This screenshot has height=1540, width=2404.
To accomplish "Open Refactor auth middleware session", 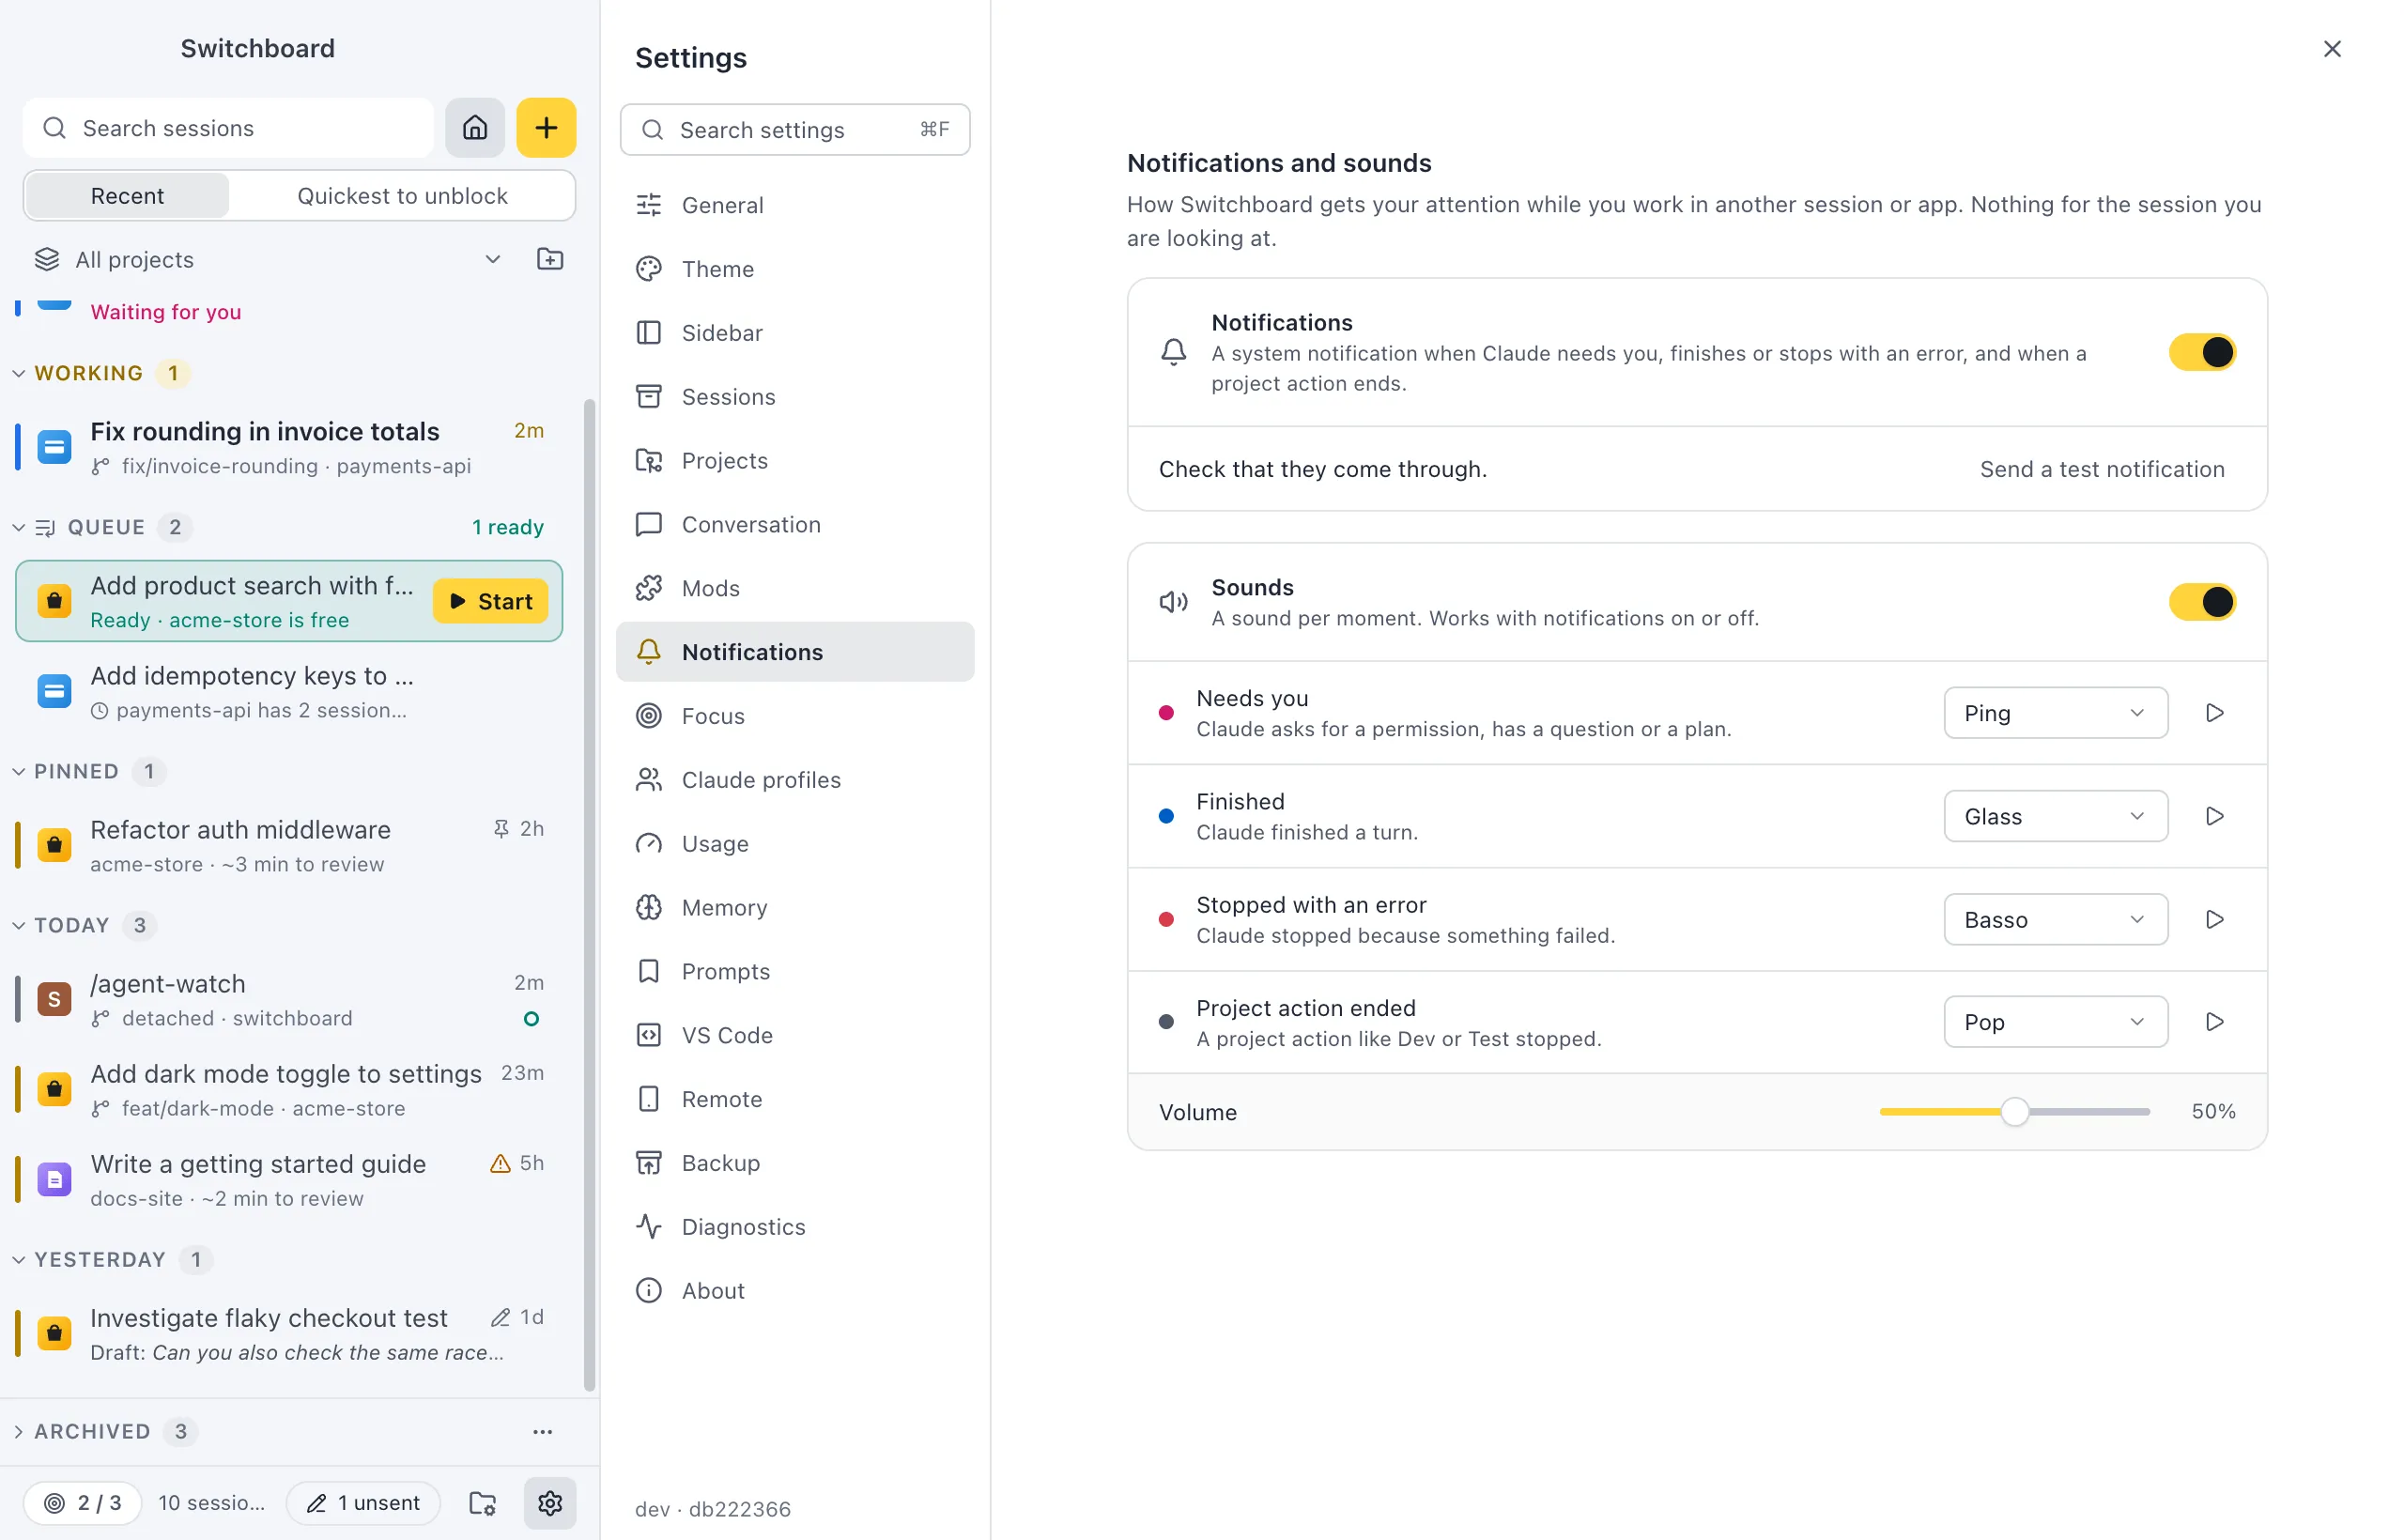I will pos(290,846).
